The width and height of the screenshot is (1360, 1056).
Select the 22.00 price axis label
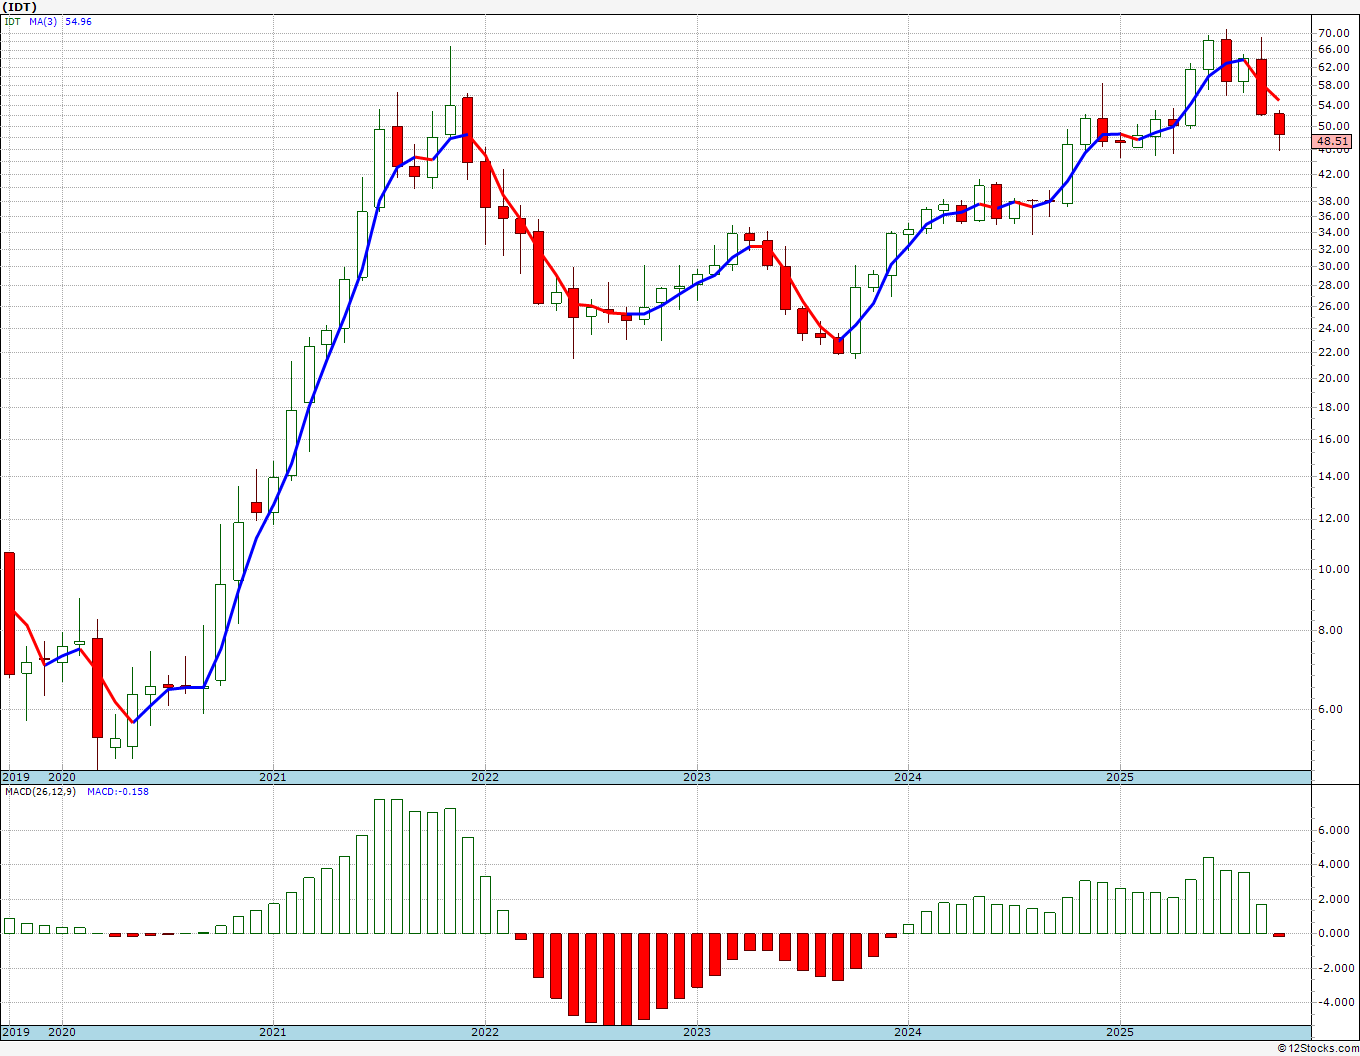click(1334, 352)
